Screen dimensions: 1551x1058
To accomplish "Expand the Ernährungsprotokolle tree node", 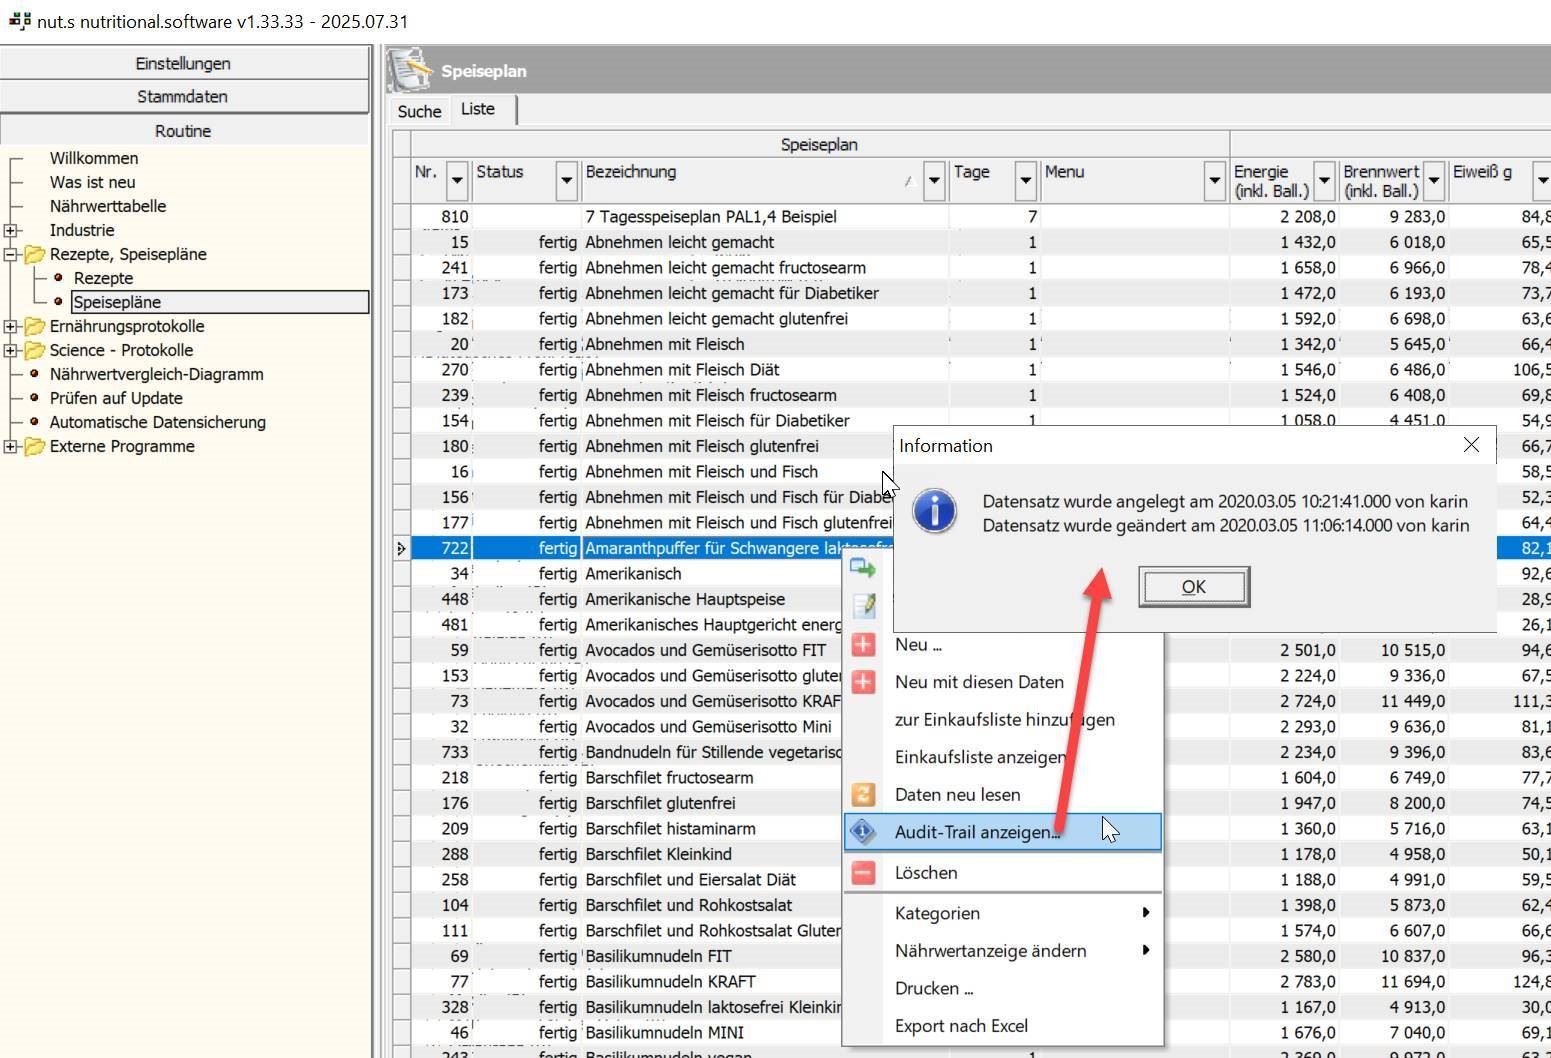I will 11,326.
